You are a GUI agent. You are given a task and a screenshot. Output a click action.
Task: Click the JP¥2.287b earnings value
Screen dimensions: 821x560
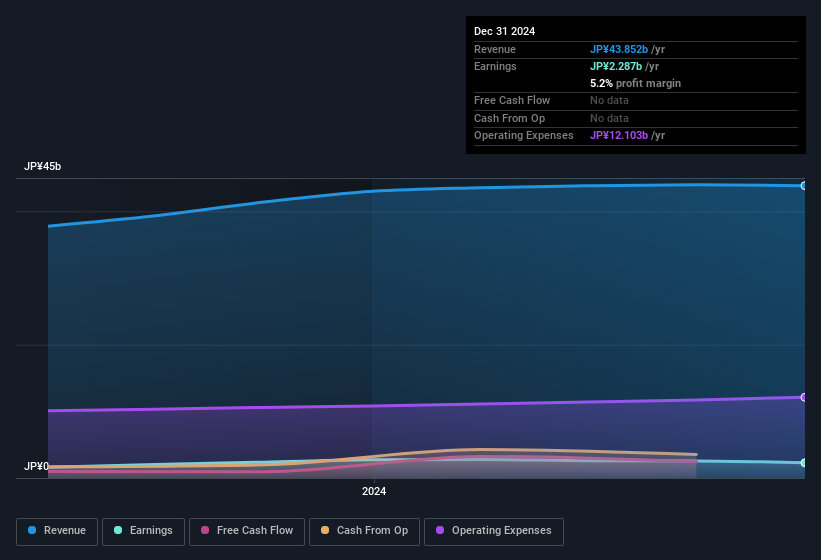point(616,66)
